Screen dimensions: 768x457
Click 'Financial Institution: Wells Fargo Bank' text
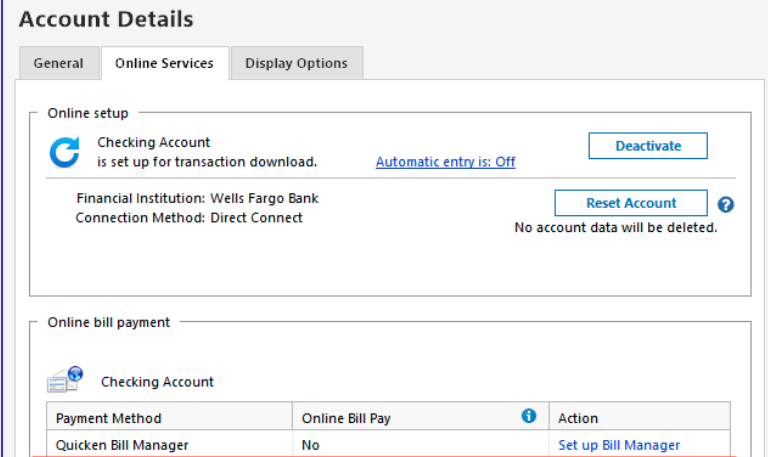[x=197, y=198]
